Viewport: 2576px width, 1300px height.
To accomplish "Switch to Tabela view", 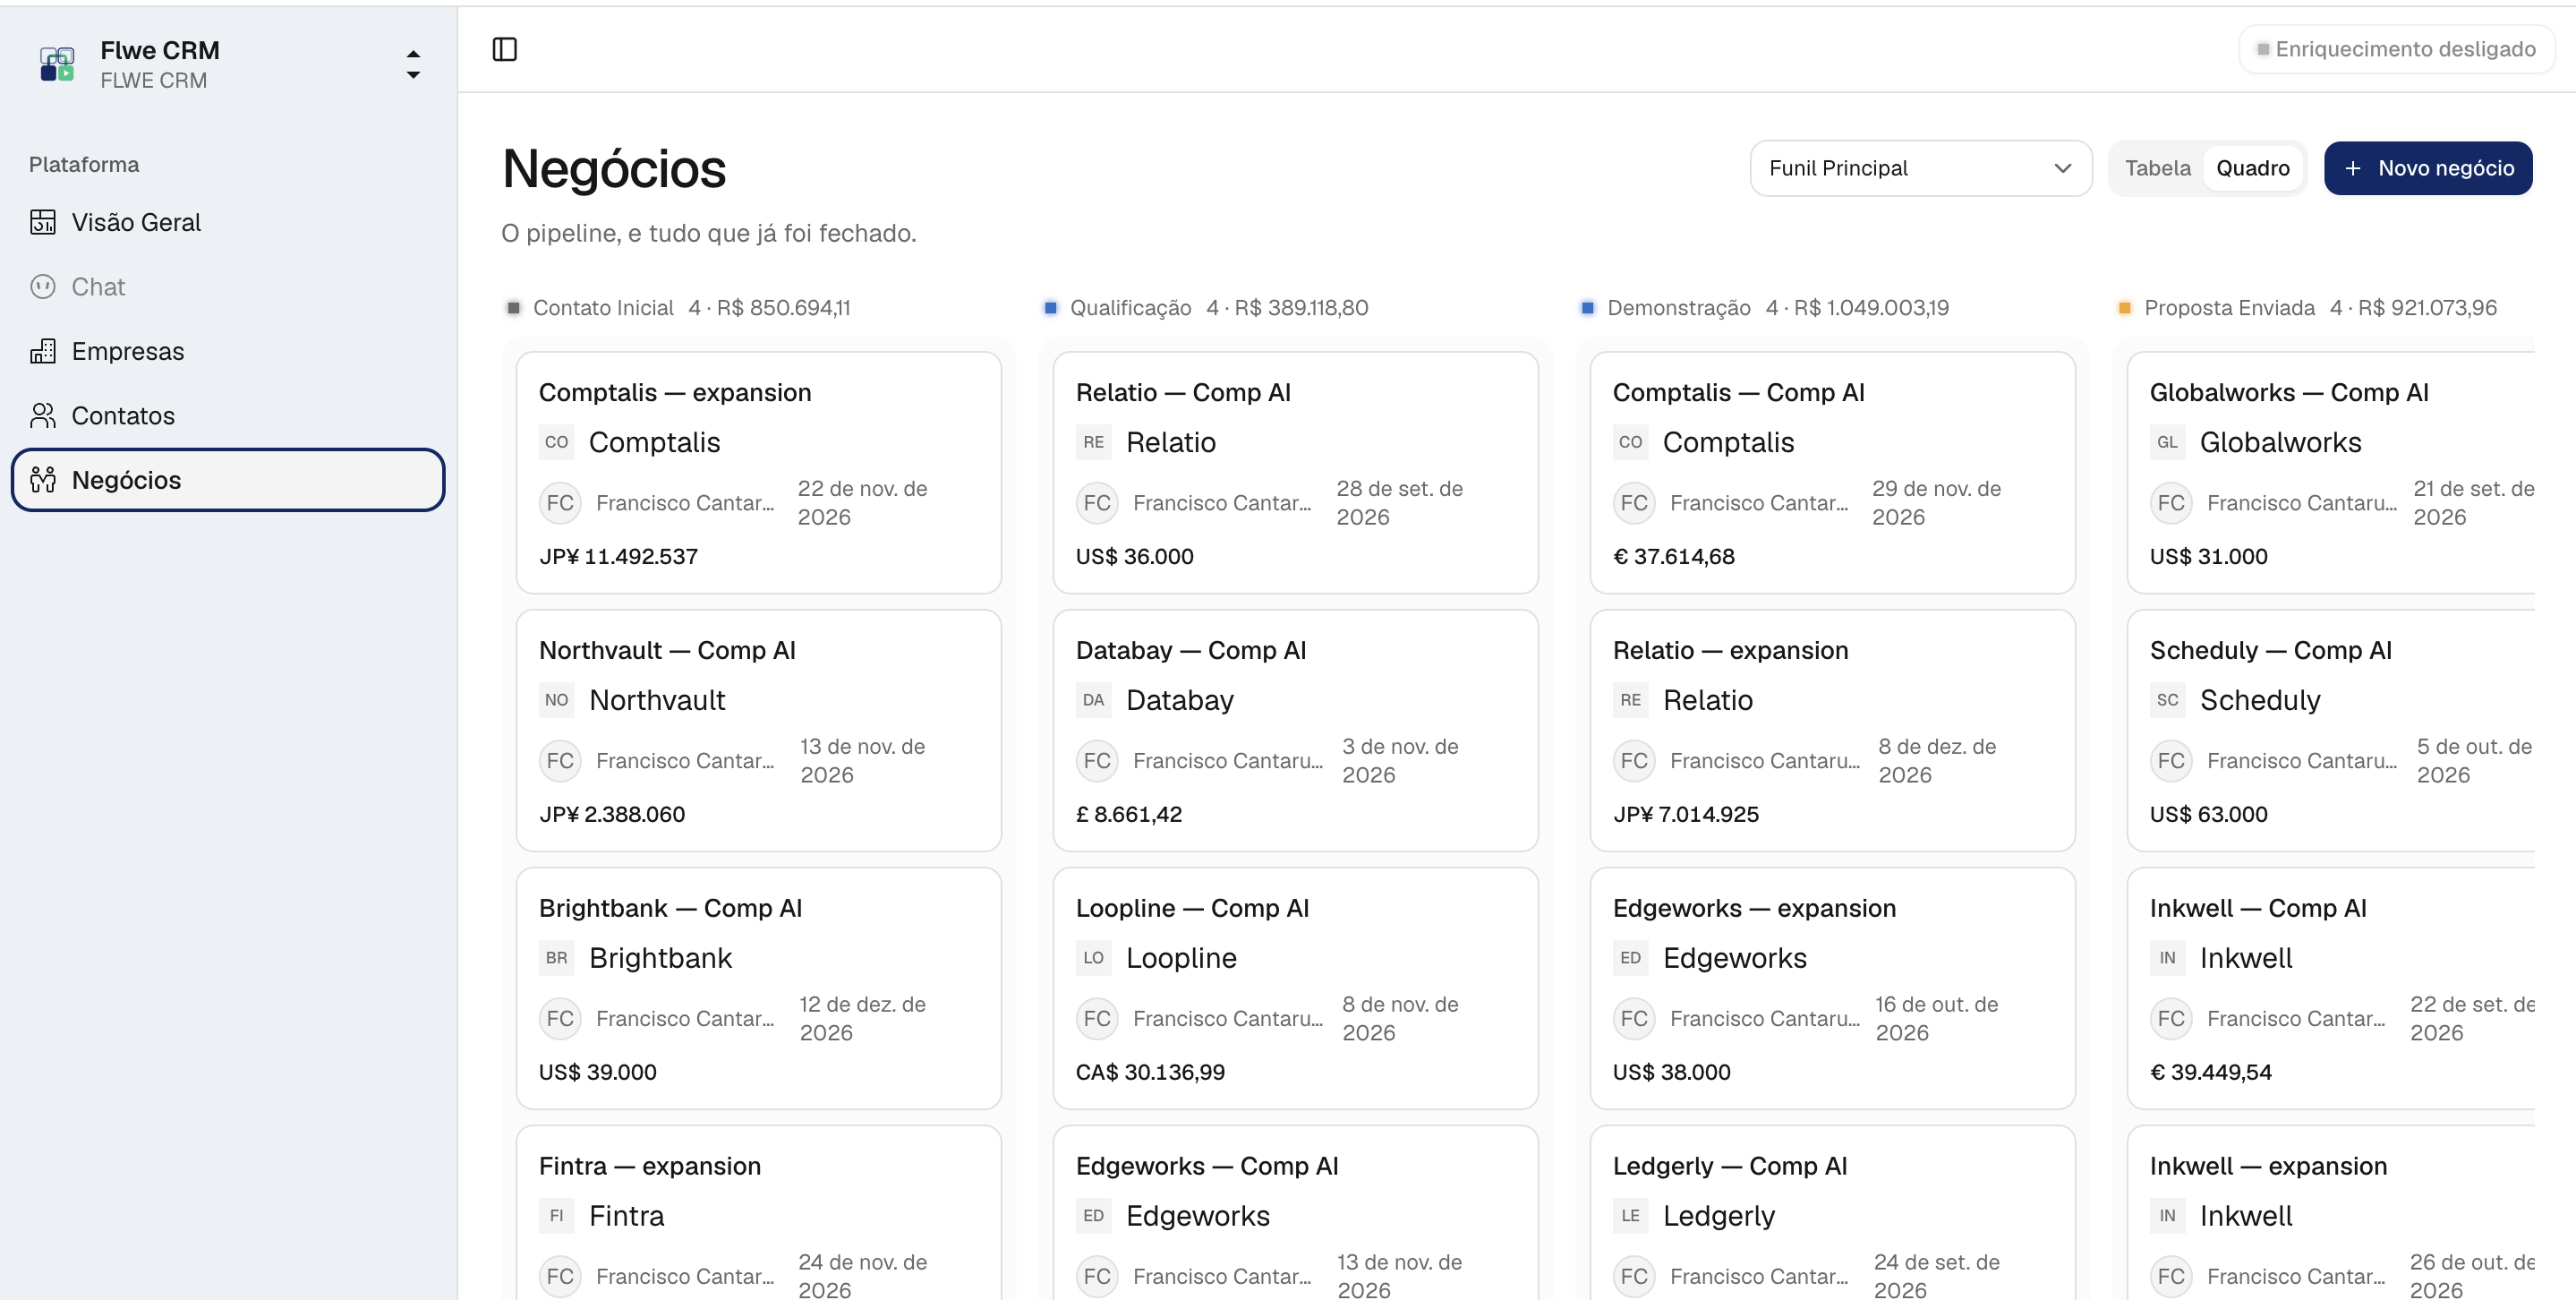I will (x=2157, y=168).
